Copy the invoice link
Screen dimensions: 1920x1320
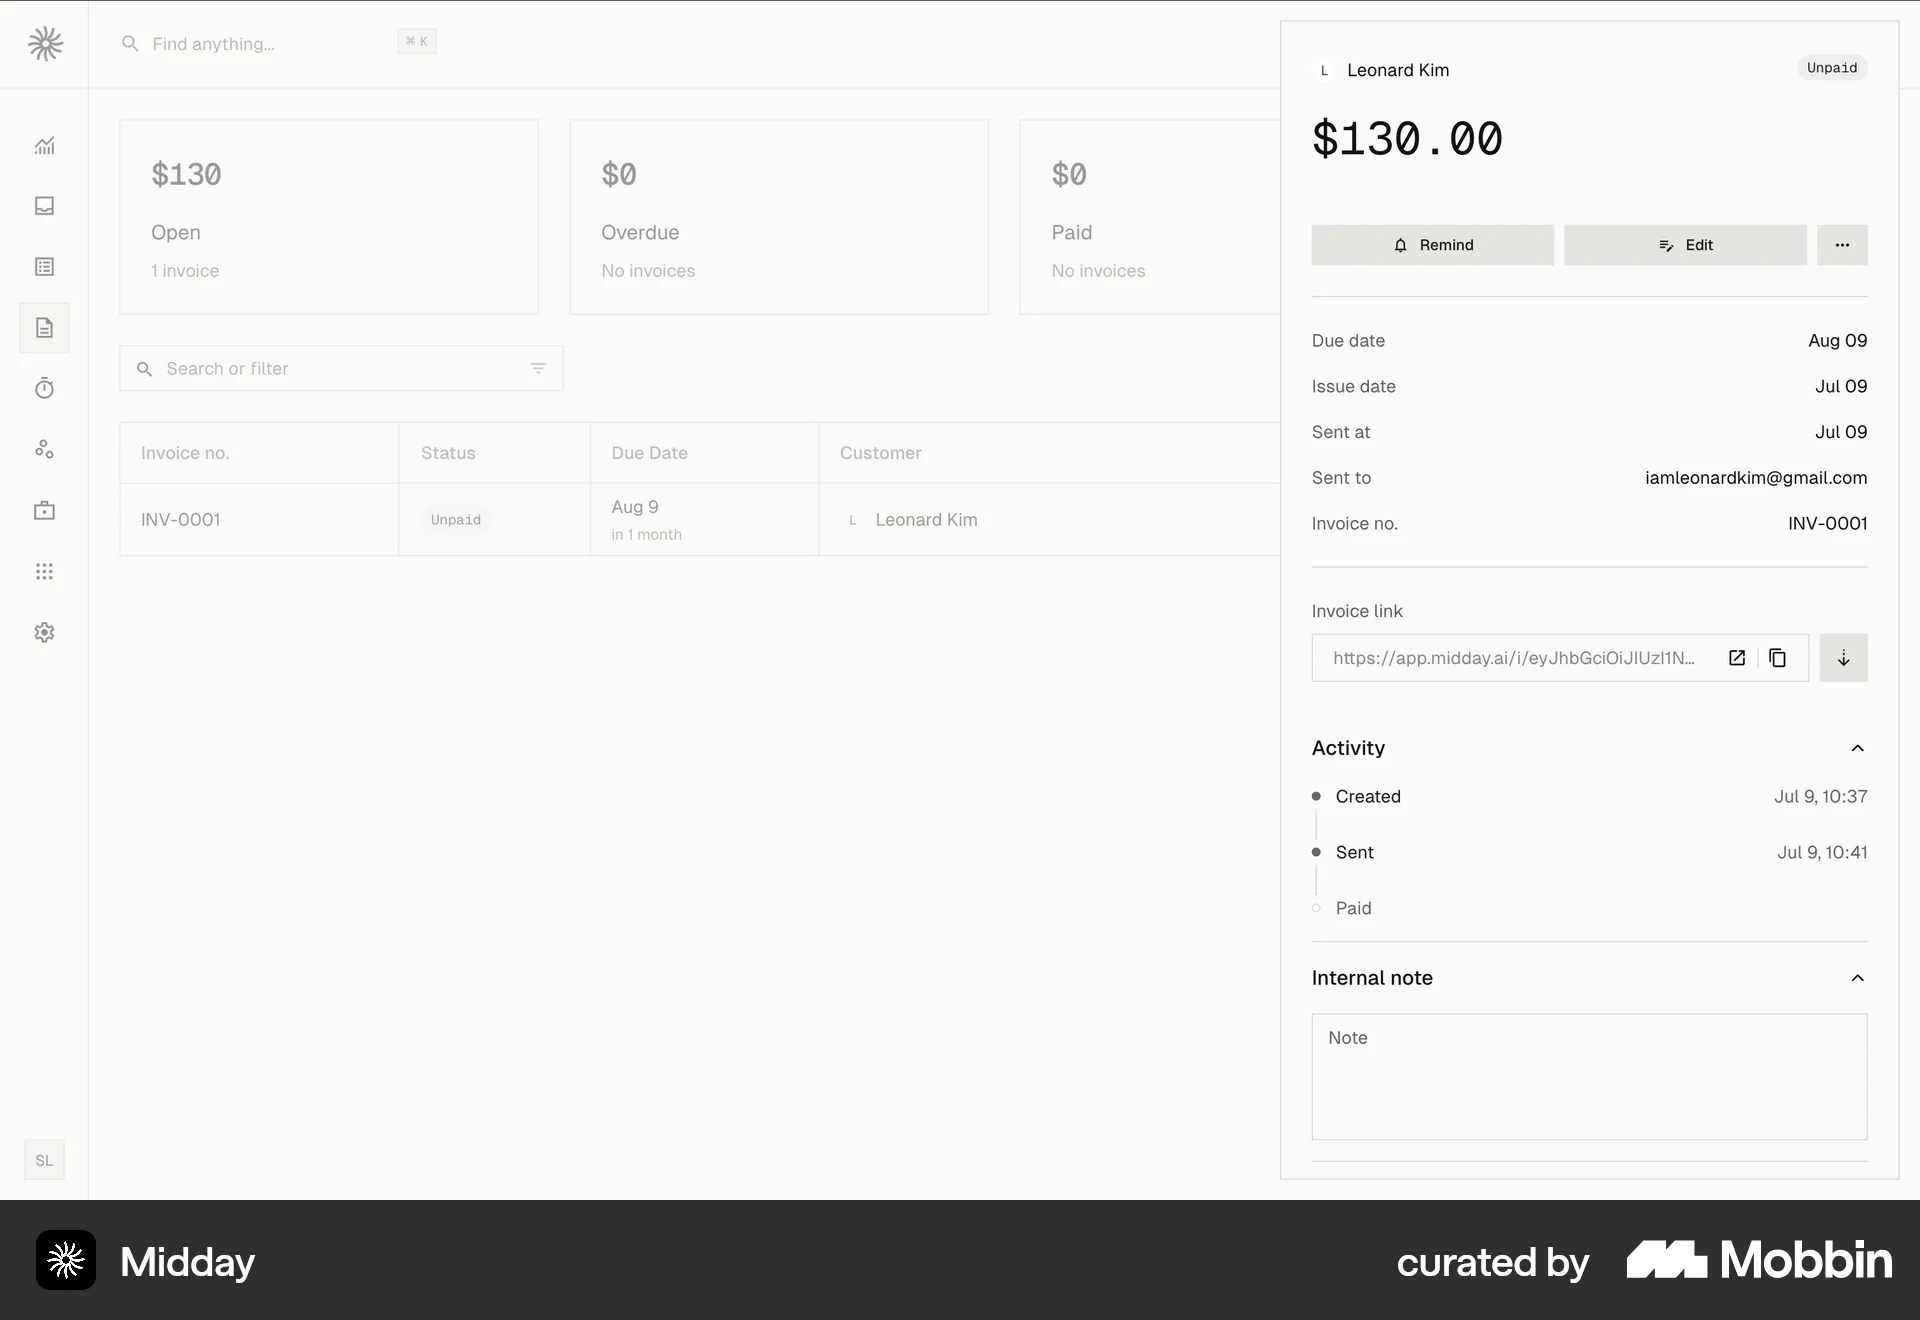[x=1778, y=658]
